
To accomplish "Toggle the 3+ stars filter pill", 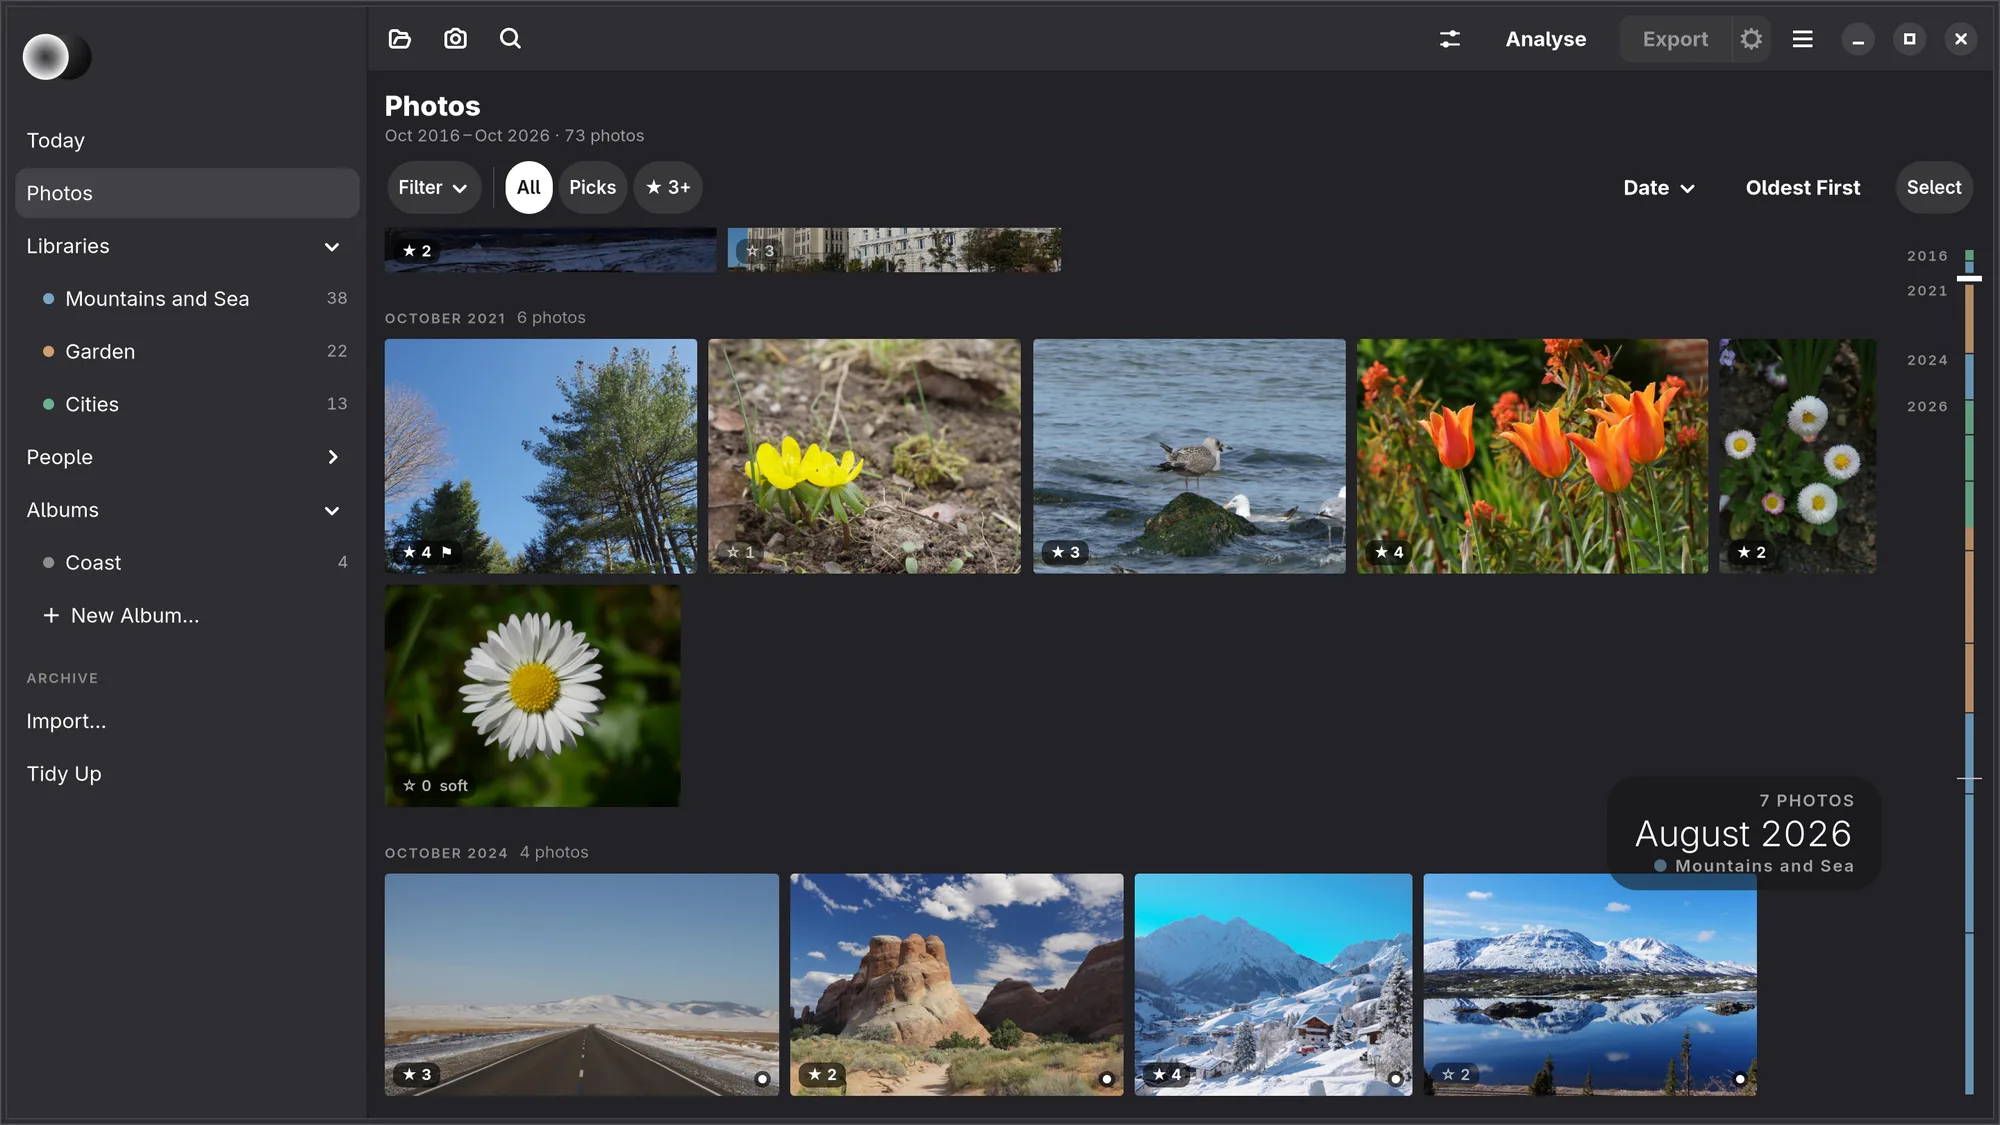I will [x=668, y=187].
